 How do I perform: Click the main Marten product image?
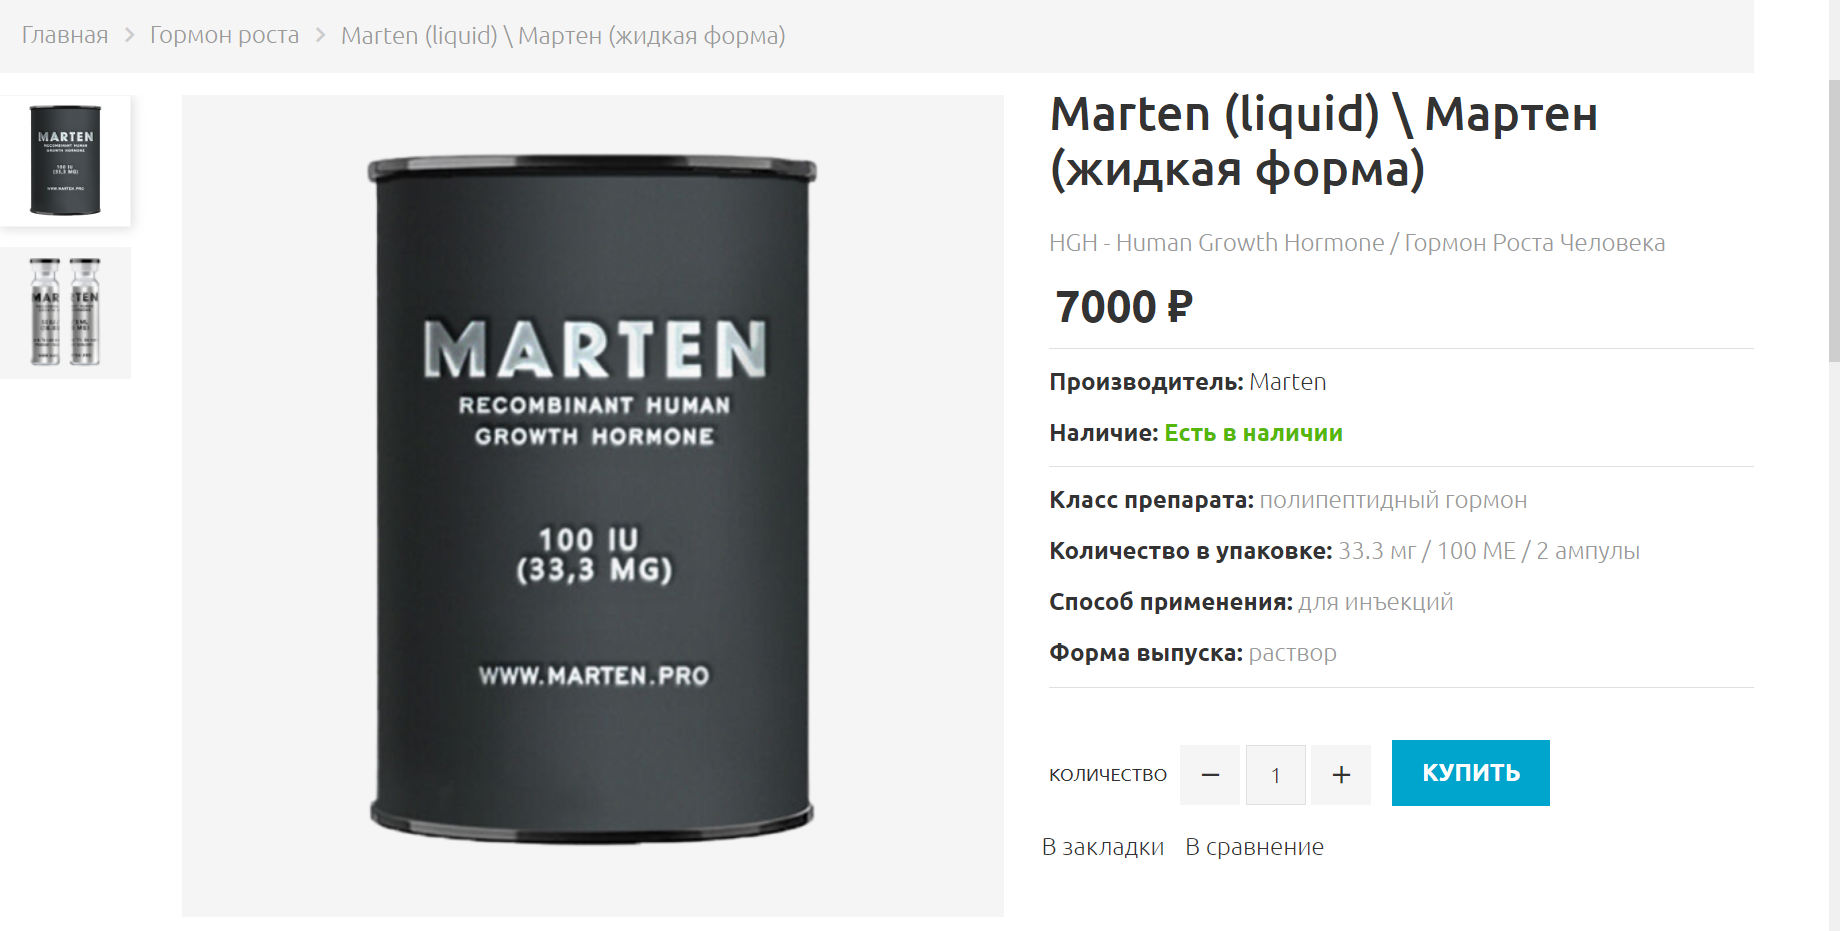593,505
